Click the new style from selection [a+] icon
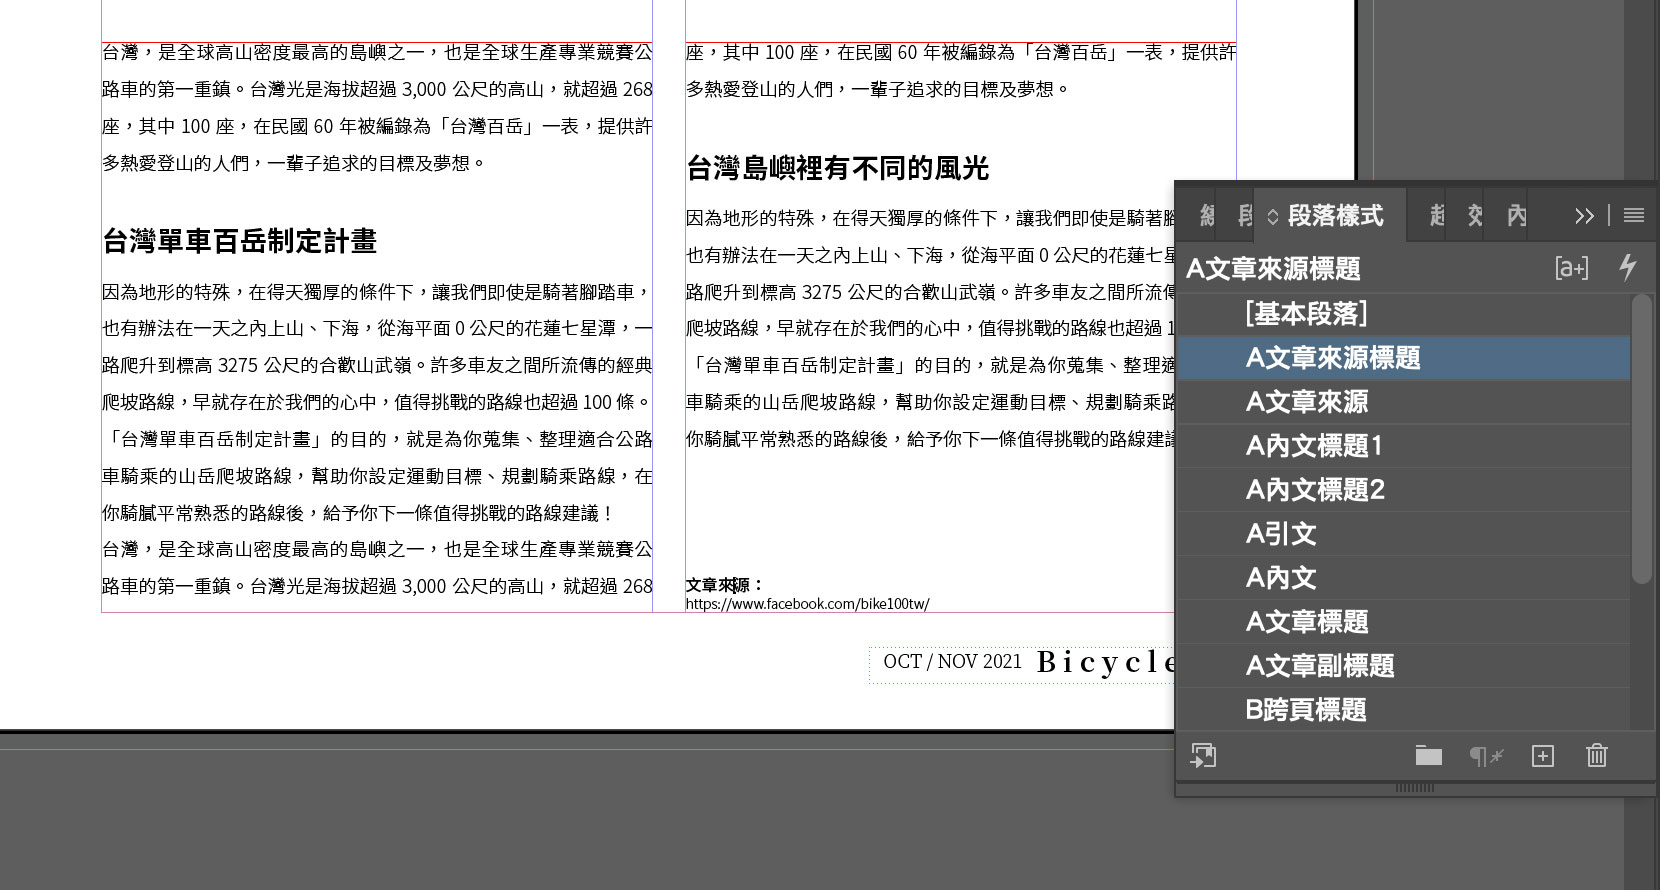1660x890 pixels. click(x=1571, y=268)
